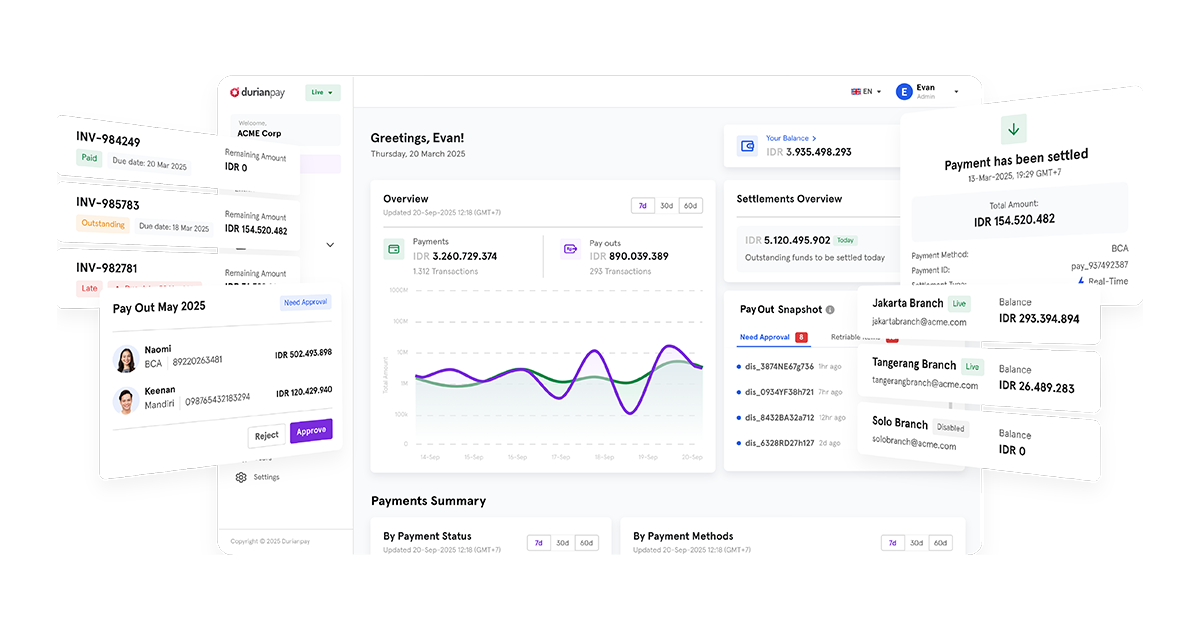Open the Your Balance link
The width and height of the screenshot is (1200, 630).
point(791,138)
